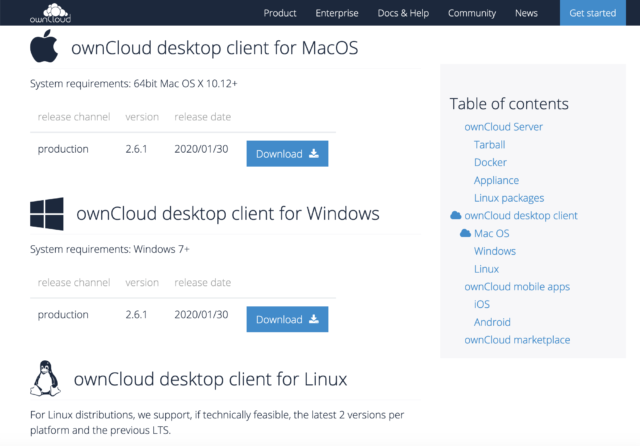Open the Android contents link
The width and height of the screenshot is (640, 446).
coord(492,322)
